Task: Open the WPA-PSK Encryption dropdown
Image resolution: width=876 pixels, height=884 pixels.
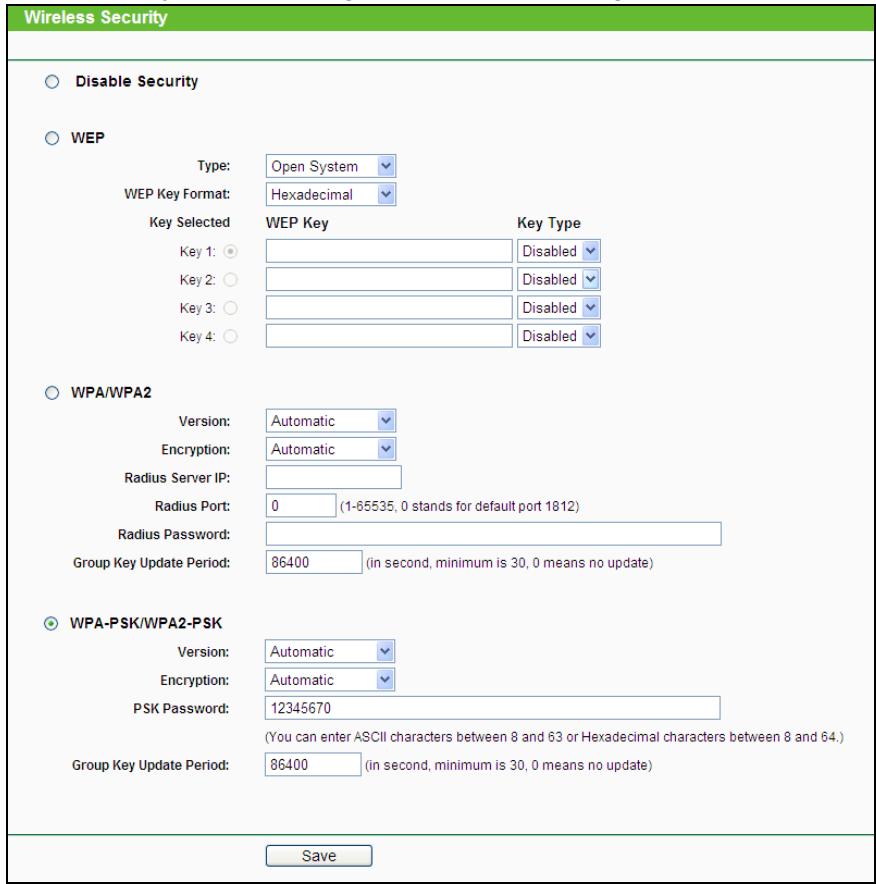Action: [331, 679]
